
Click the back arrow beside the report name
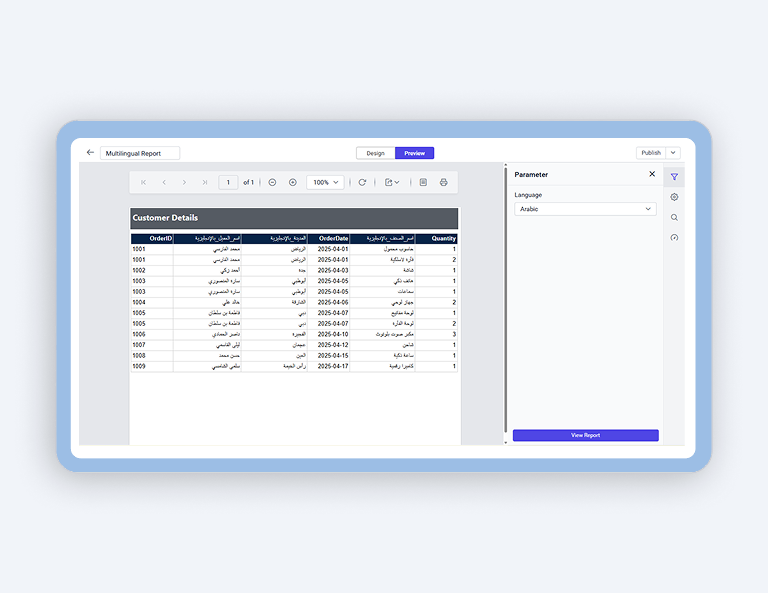coord(90,152)
